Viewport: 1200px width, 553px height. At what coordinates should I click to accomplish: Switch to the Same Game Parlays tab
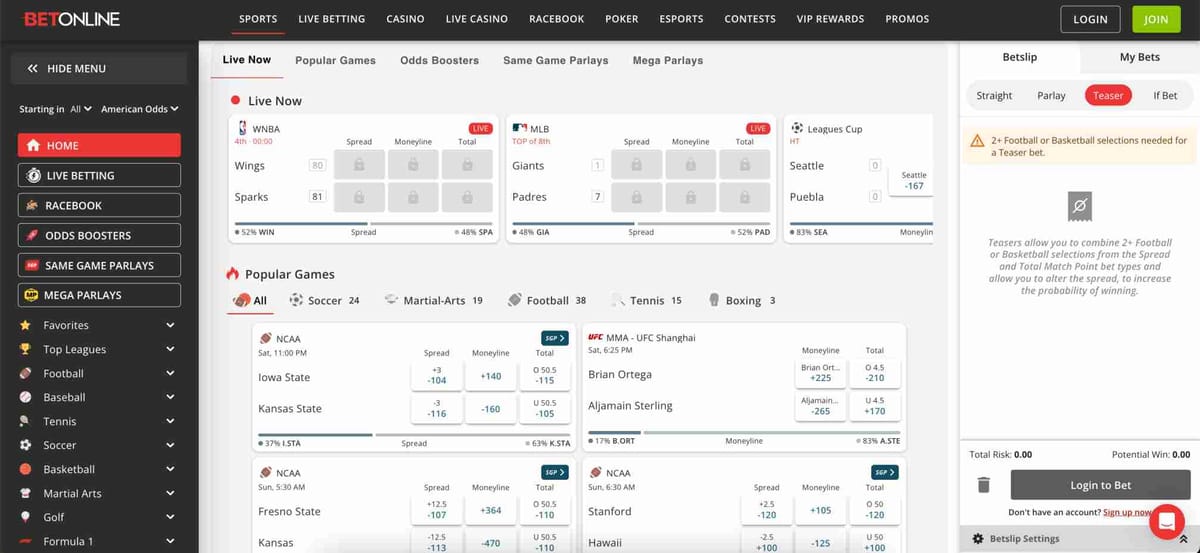click(x=555, y=60)
